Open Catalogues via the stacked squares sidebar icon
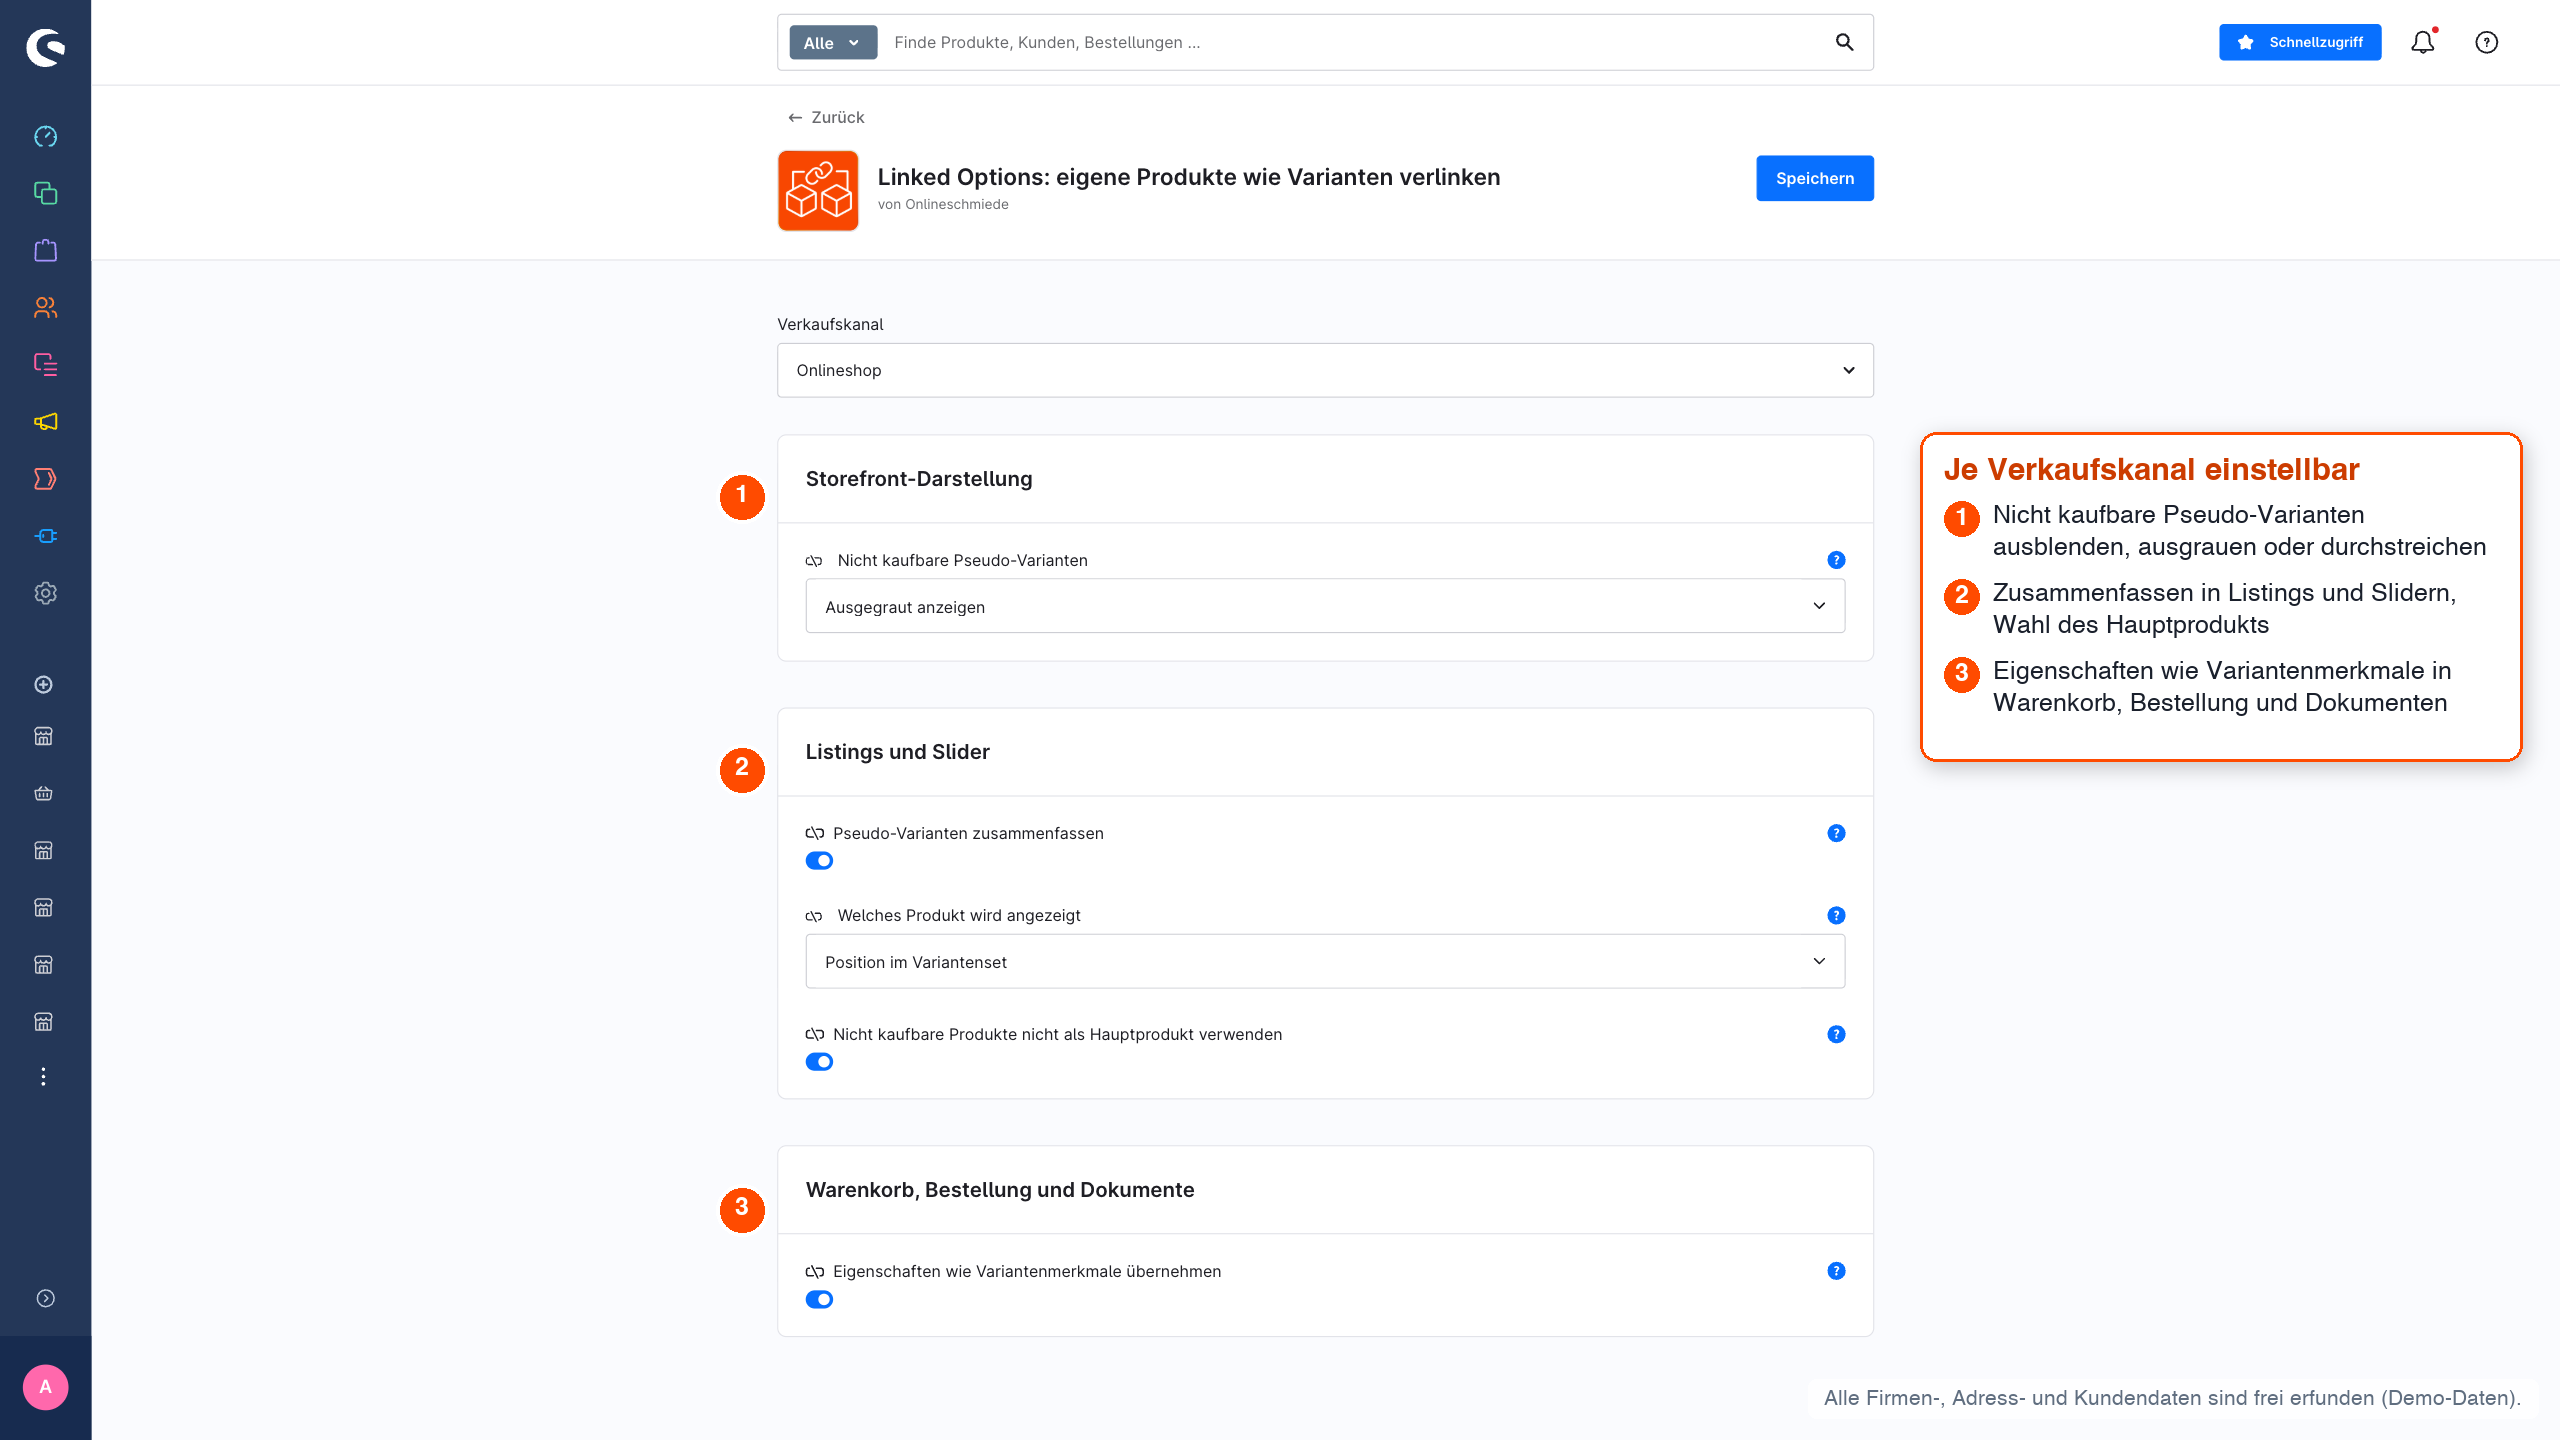 click(45, 193)
